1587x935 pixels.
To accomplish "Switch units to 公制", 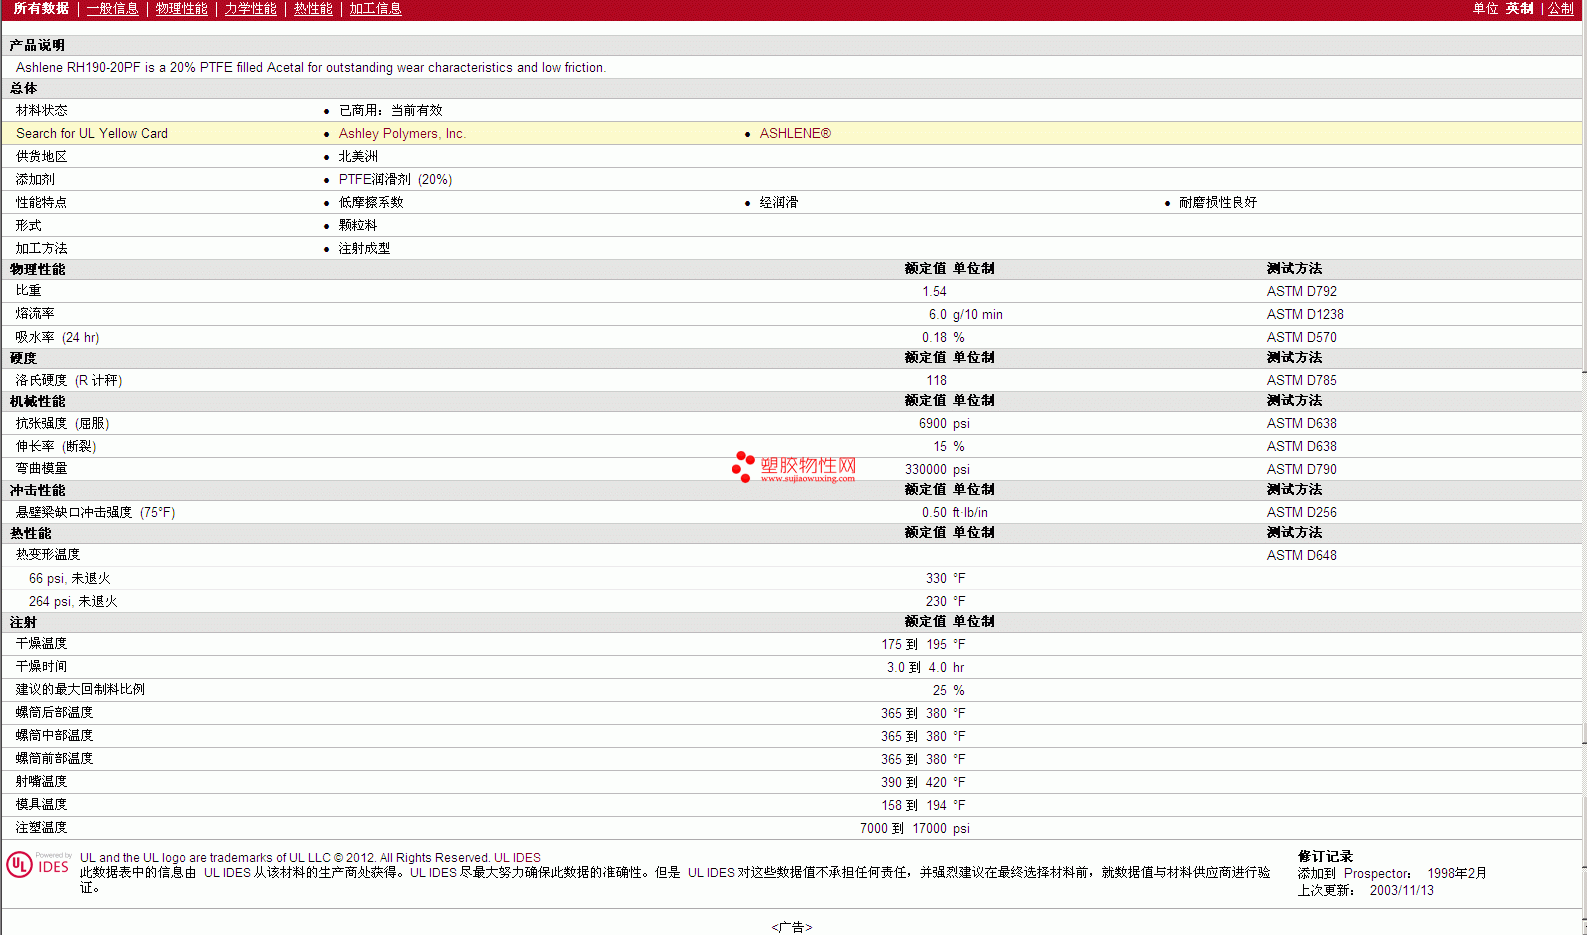I will click(x=1561, y=9).
